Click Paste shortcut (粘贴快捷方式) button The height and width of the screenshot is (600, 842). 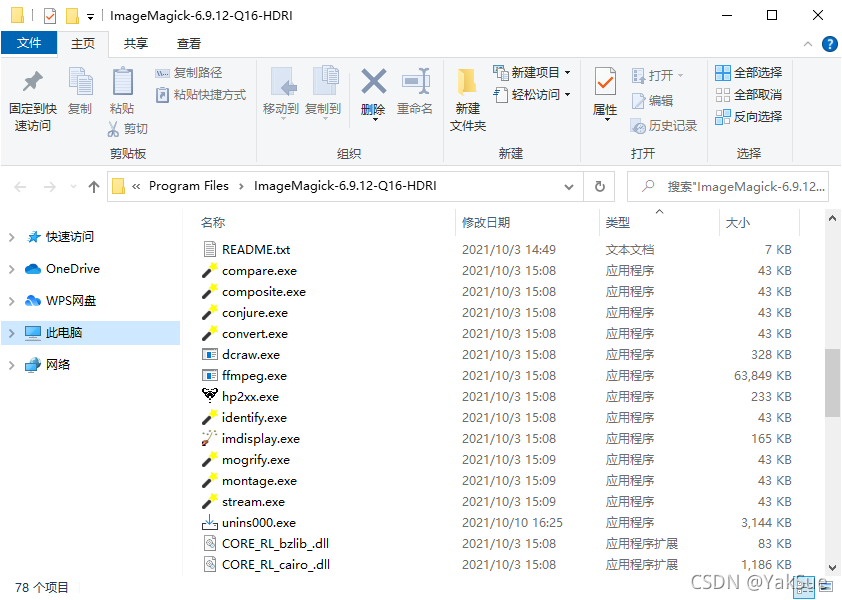click(200, 95)
